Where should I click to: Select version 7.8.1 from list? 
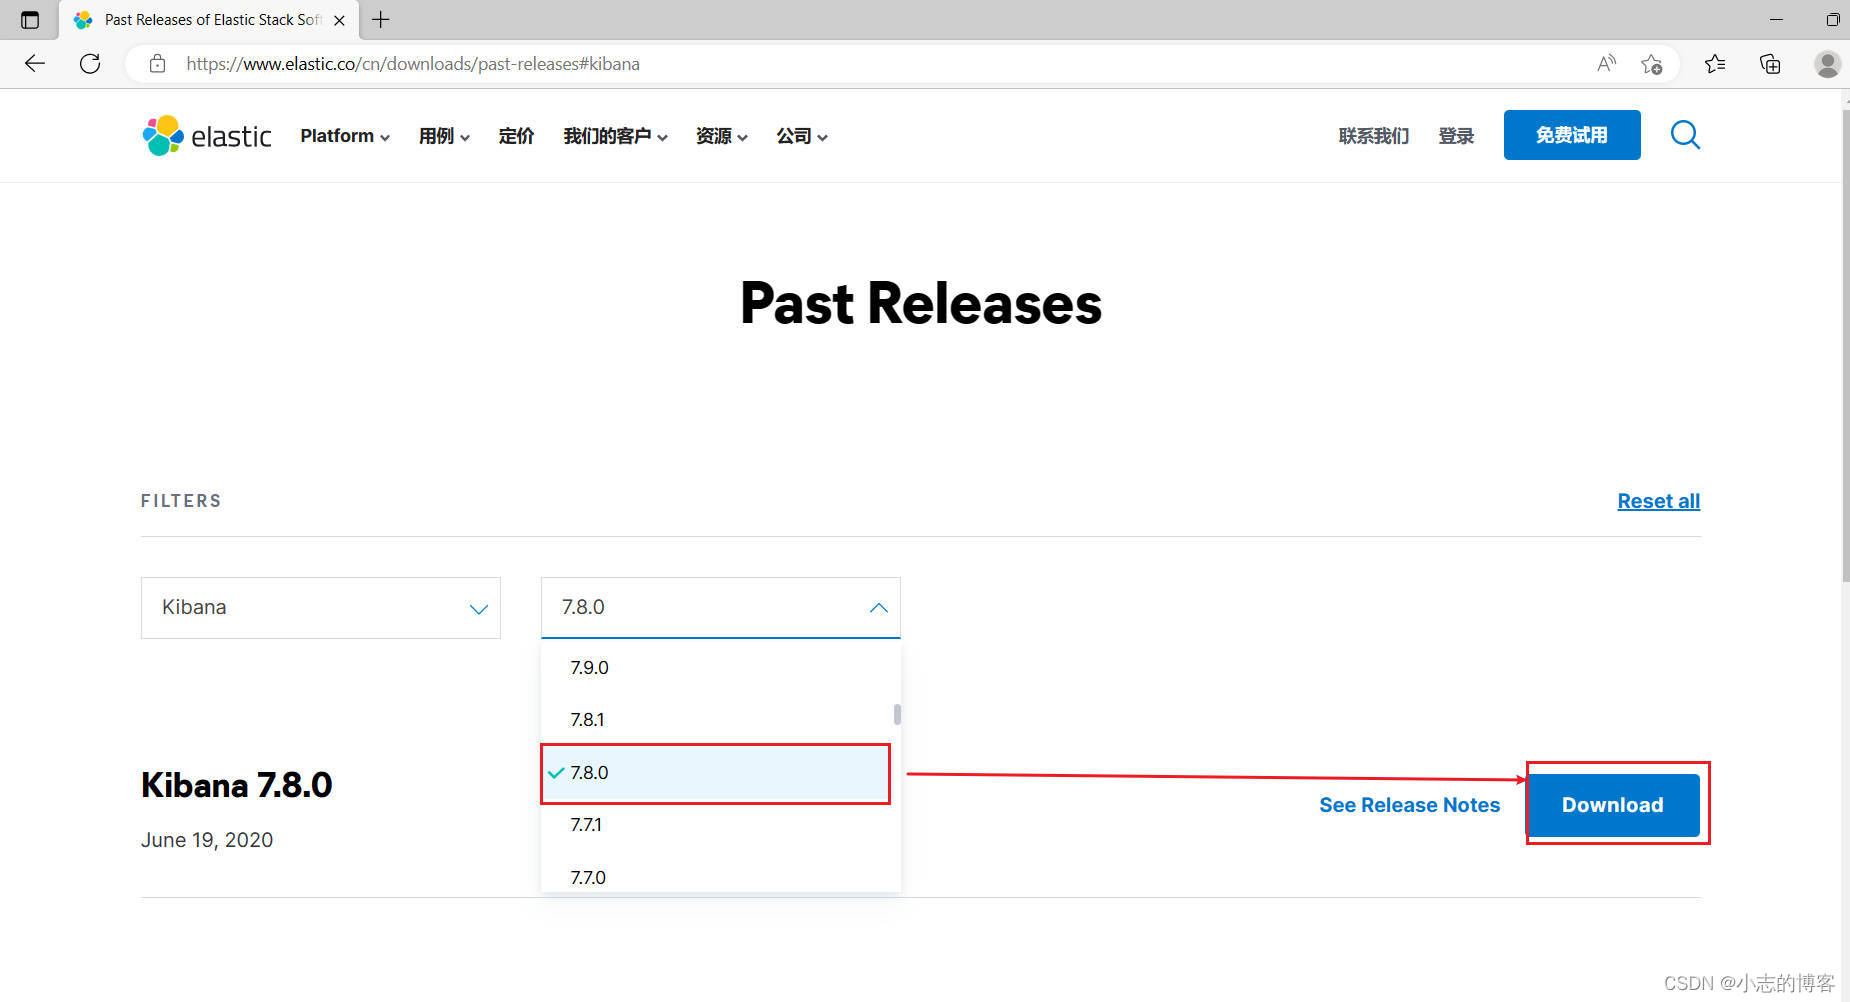coord(718,720)
